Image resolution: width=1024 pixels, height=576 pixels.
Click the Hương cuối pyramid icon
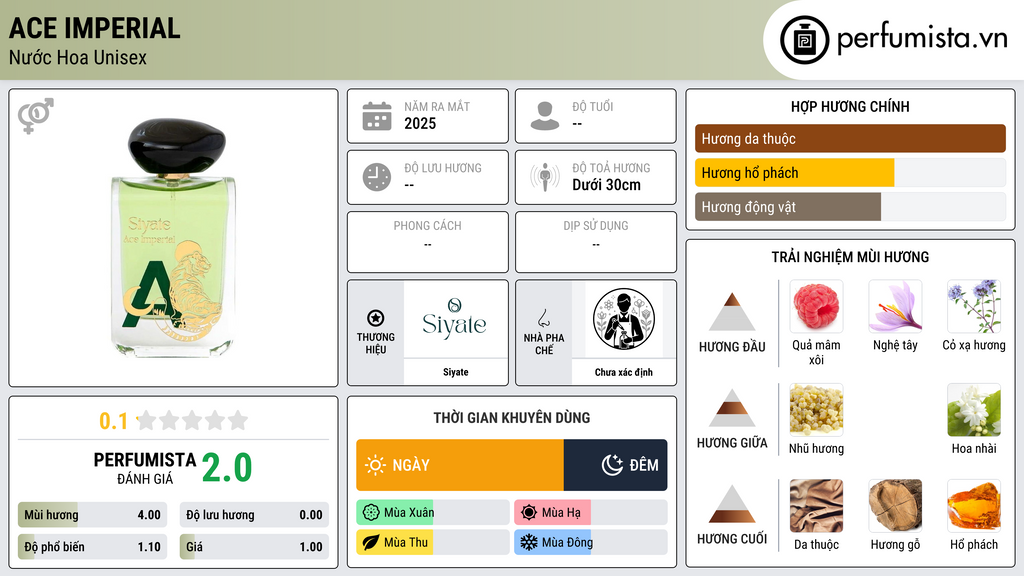click(732, 504)
